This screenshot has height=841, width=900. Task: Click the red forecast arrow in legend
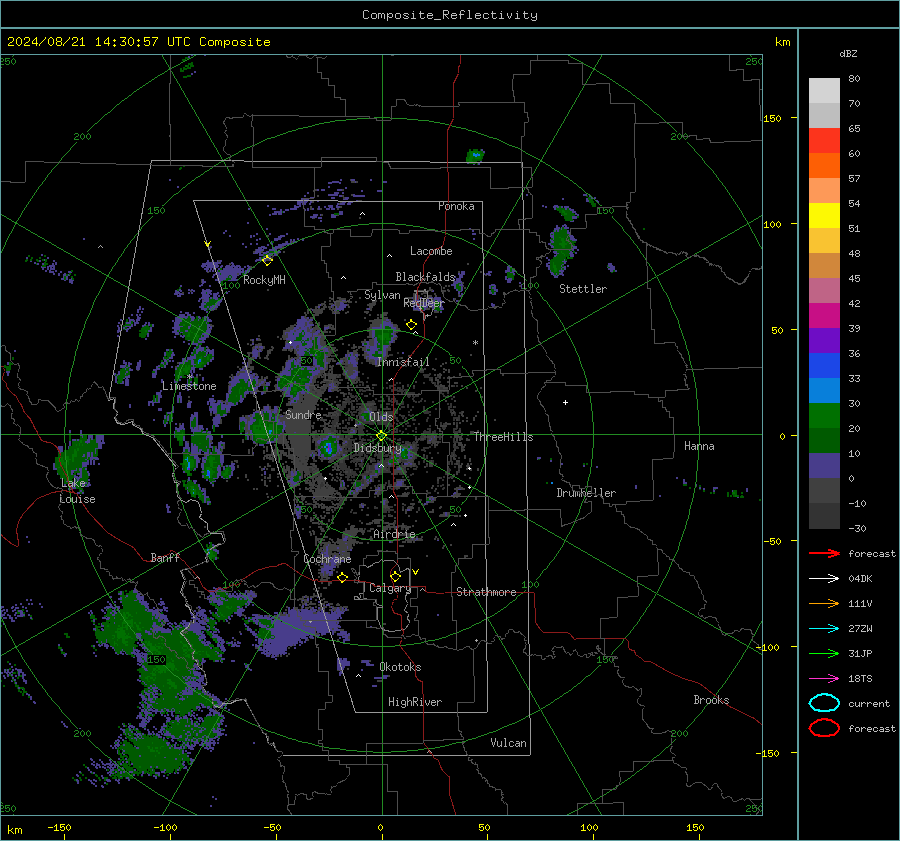click(824, 553)
